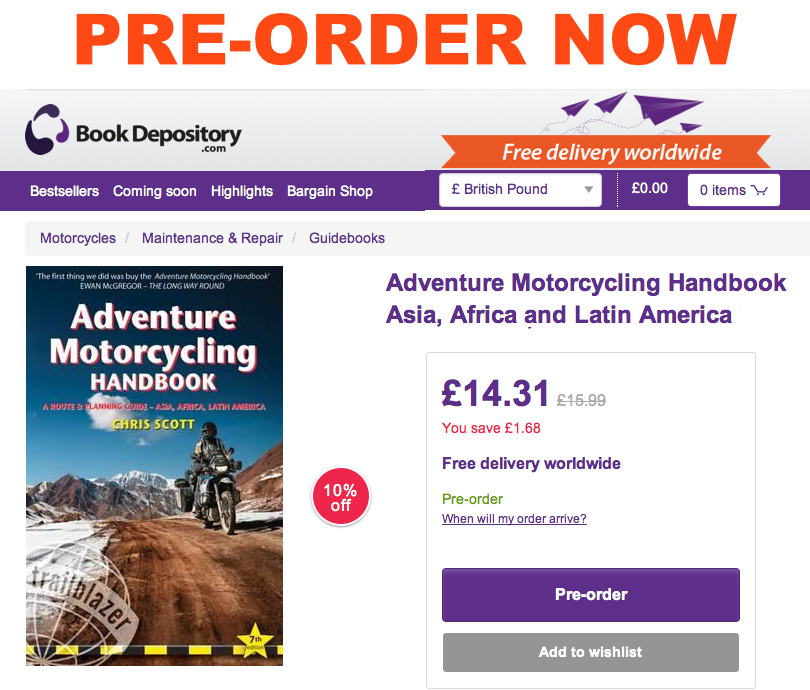Click the 10% off badge
This screenshot has width=810, height=690.
(x=341, y=497)
